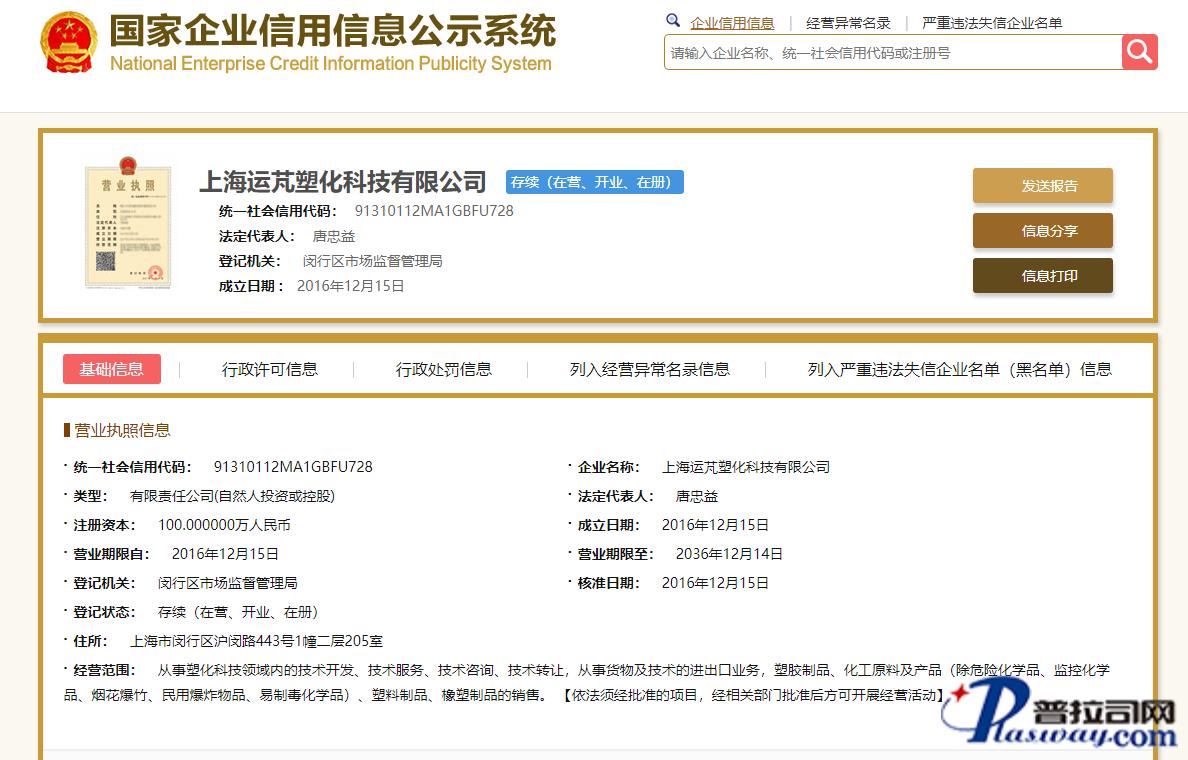
Task: Open the 列入严重违法失信企业名单（黑名单）信息 tab
Action: pos(960,369)
